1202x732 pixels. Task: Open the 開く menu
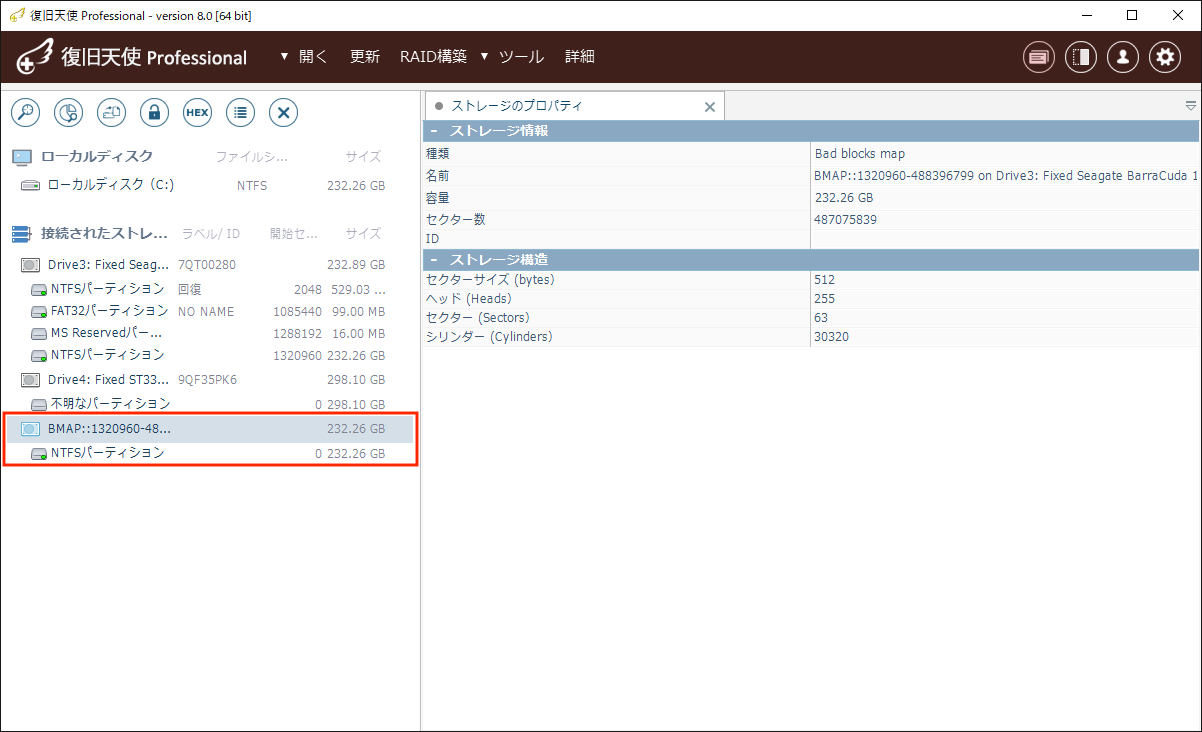click(x=313, y=57)
